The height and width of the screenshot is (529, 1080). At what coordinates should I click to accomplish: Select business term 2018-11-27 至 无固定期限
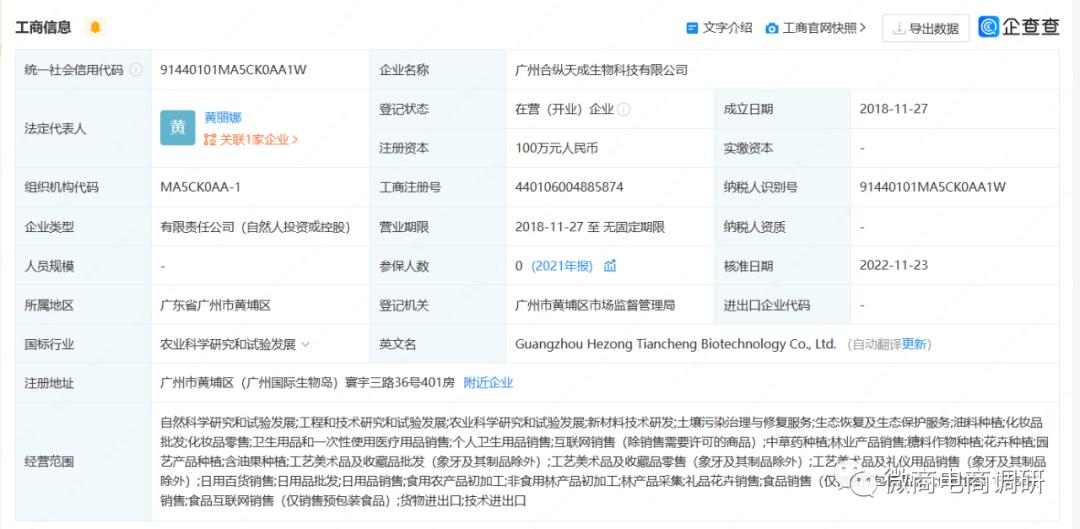pyautogui.click(x=590, y=227)
